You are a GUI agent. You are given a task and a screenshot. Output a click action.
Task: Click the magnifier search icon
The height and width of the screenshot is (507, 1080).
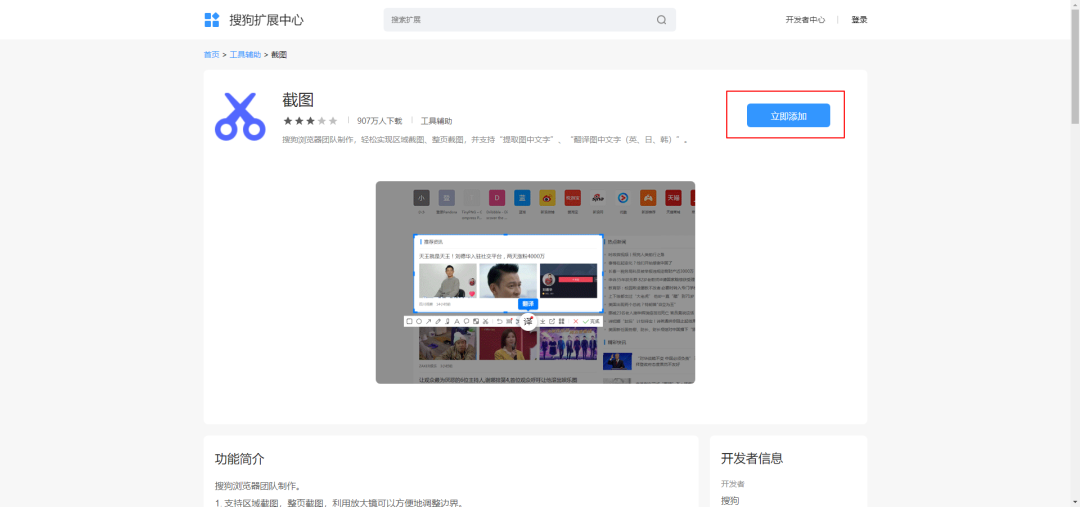661,20
